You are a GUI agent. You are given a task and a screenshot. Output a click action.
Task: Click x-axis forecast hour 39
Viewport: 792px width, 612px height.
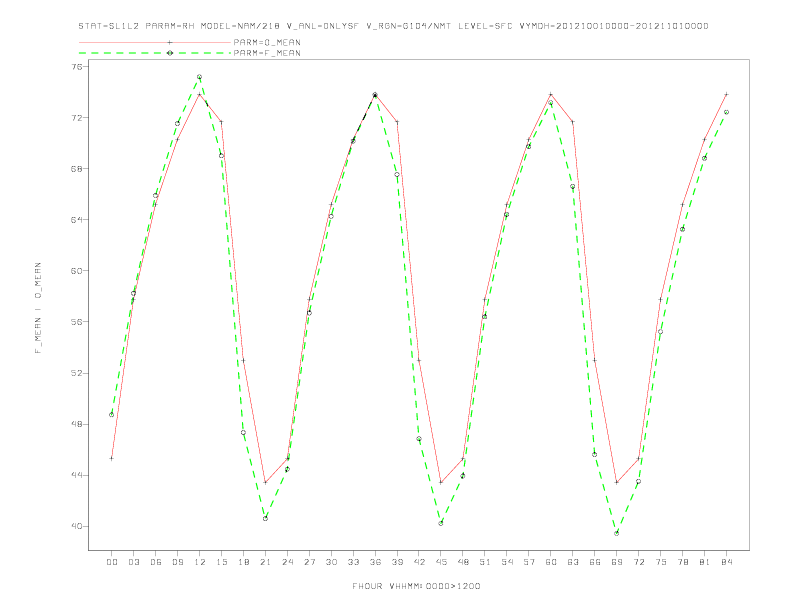[397, 562]
